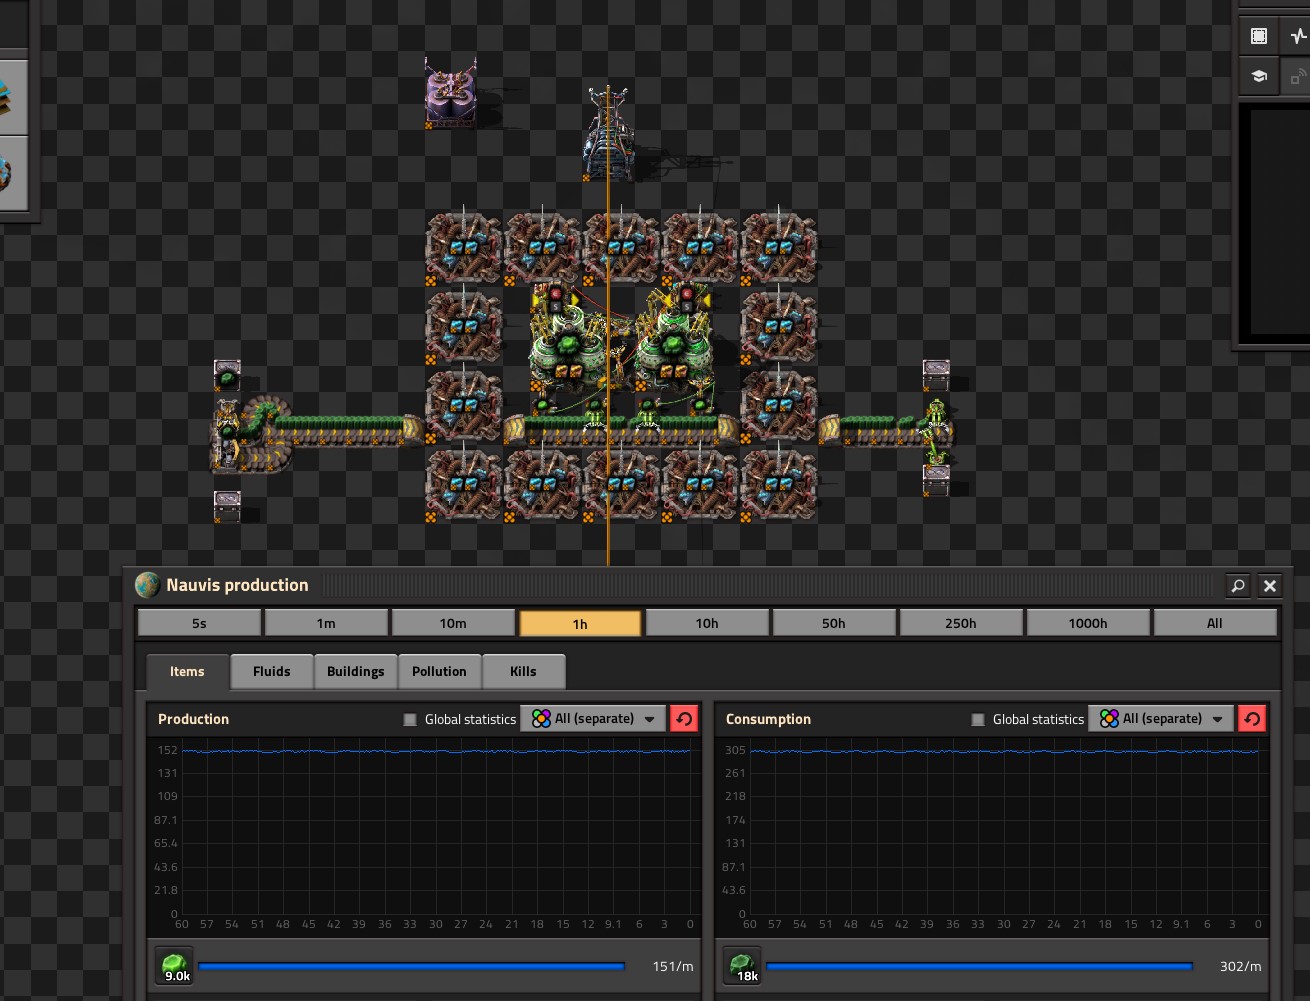Close the Nauvis production window
The width and height of the screenshot is (1310, 1001).
(1270, 586)
